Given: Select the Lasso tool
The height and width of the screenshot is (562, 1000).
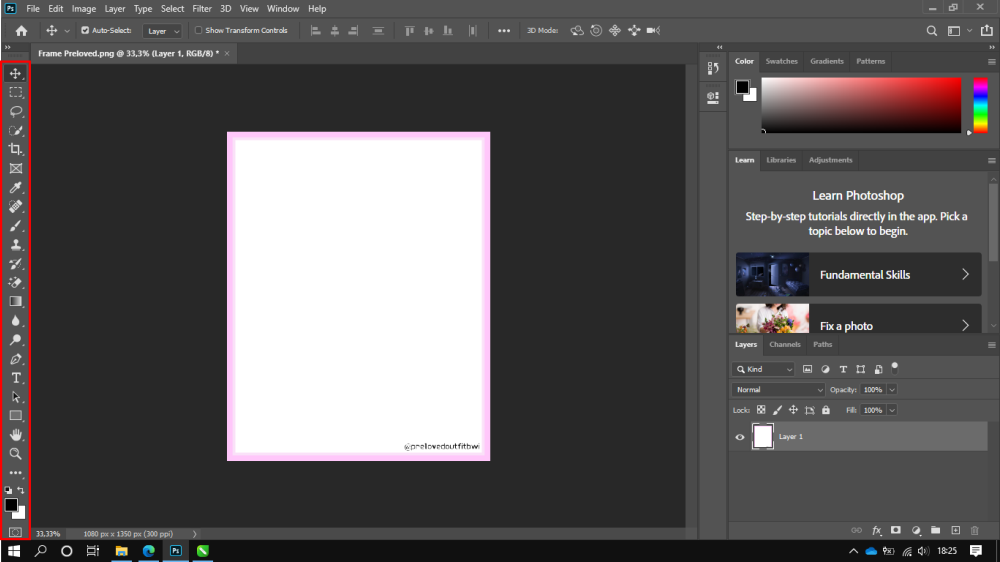Looking at the screenshot, I should point(16,111).
